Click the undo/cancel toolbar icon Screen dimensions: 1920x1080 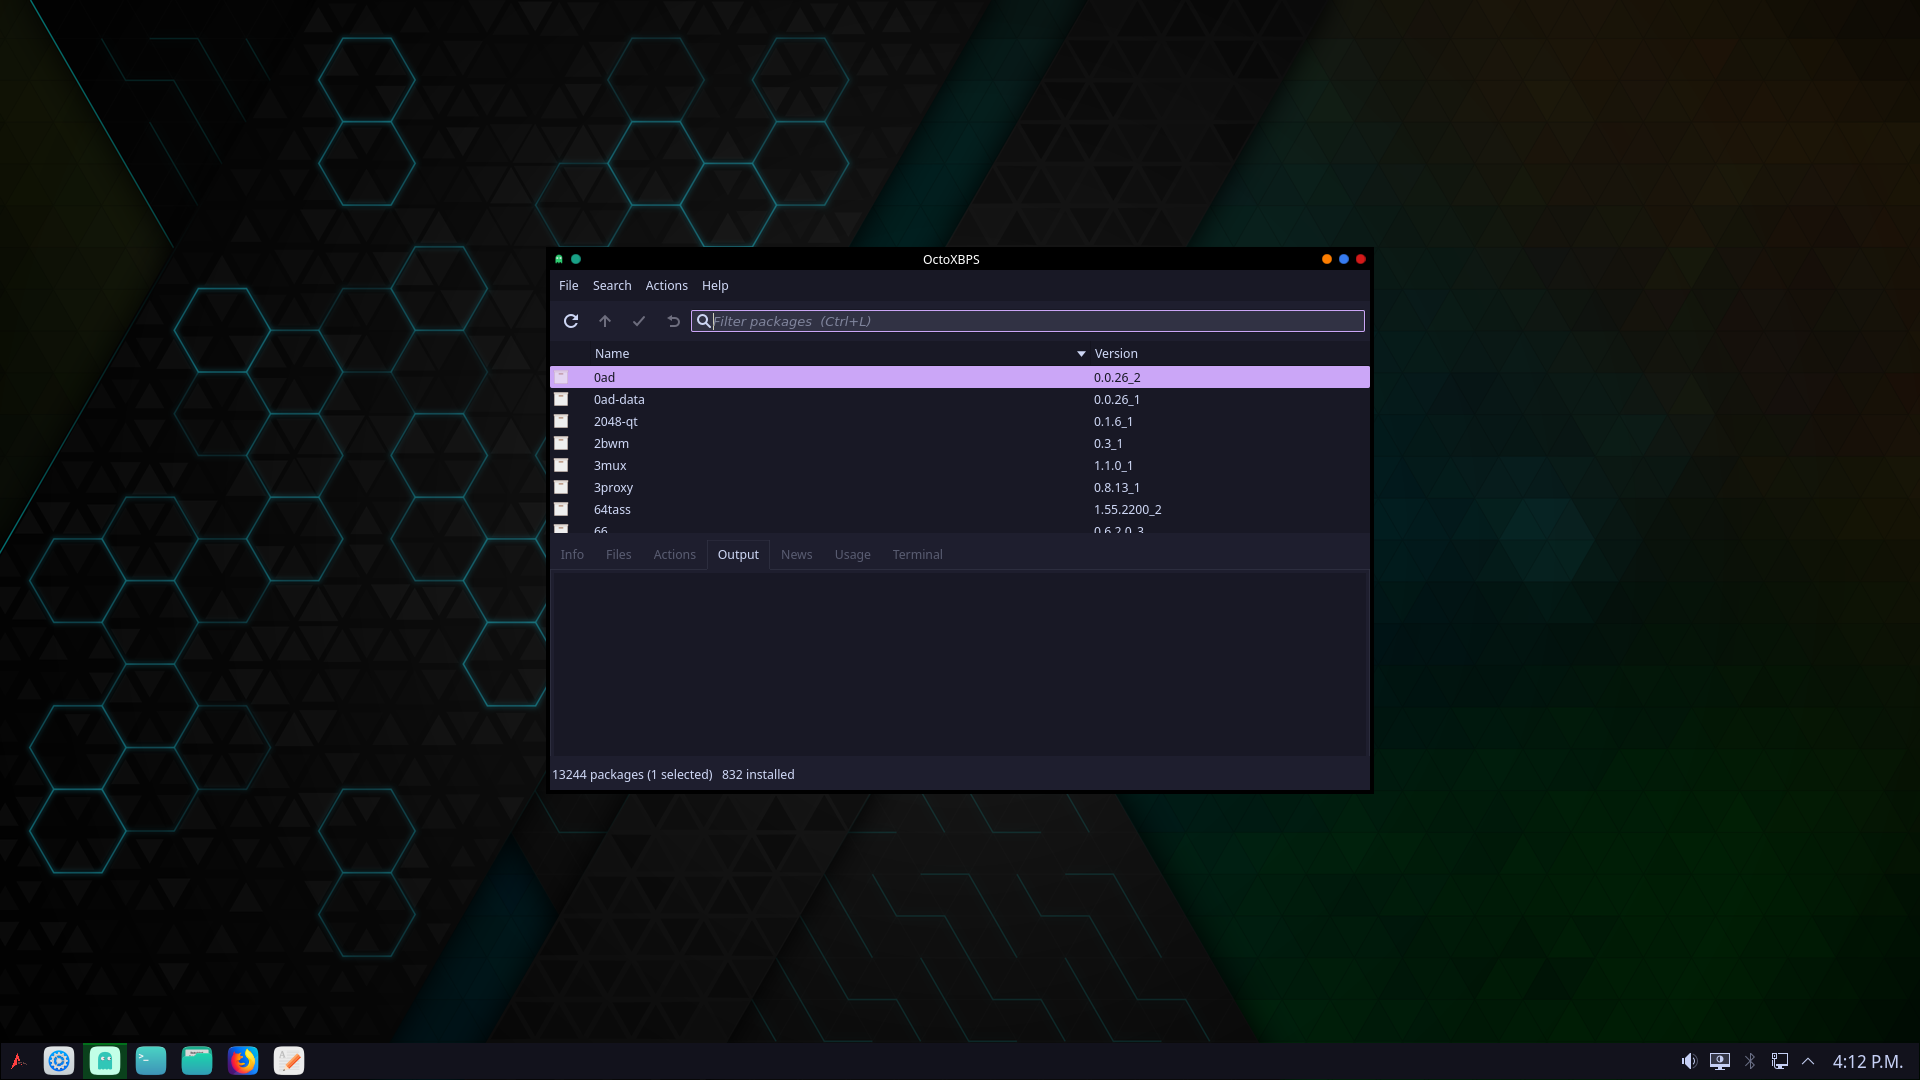[673, 321]
